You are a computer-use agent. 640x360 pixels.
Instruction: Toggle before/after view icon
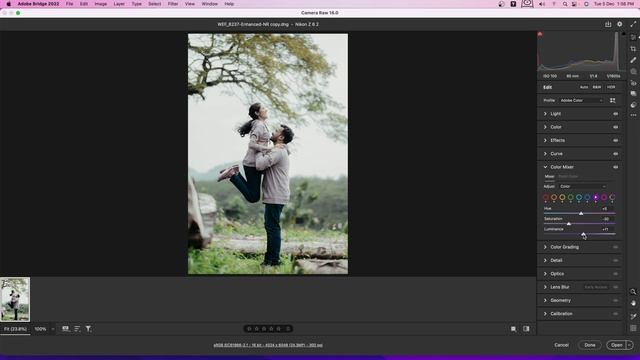click(x=513, y=329)
